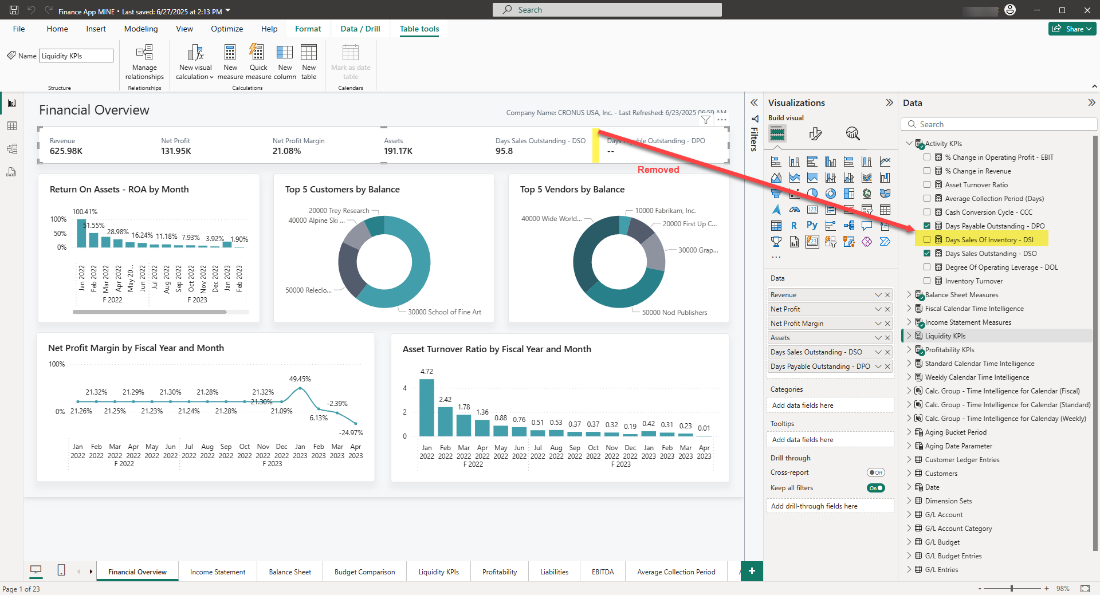Switch to mobile layout icon at bottom
Screen dimensions: 1100x595
61,570
